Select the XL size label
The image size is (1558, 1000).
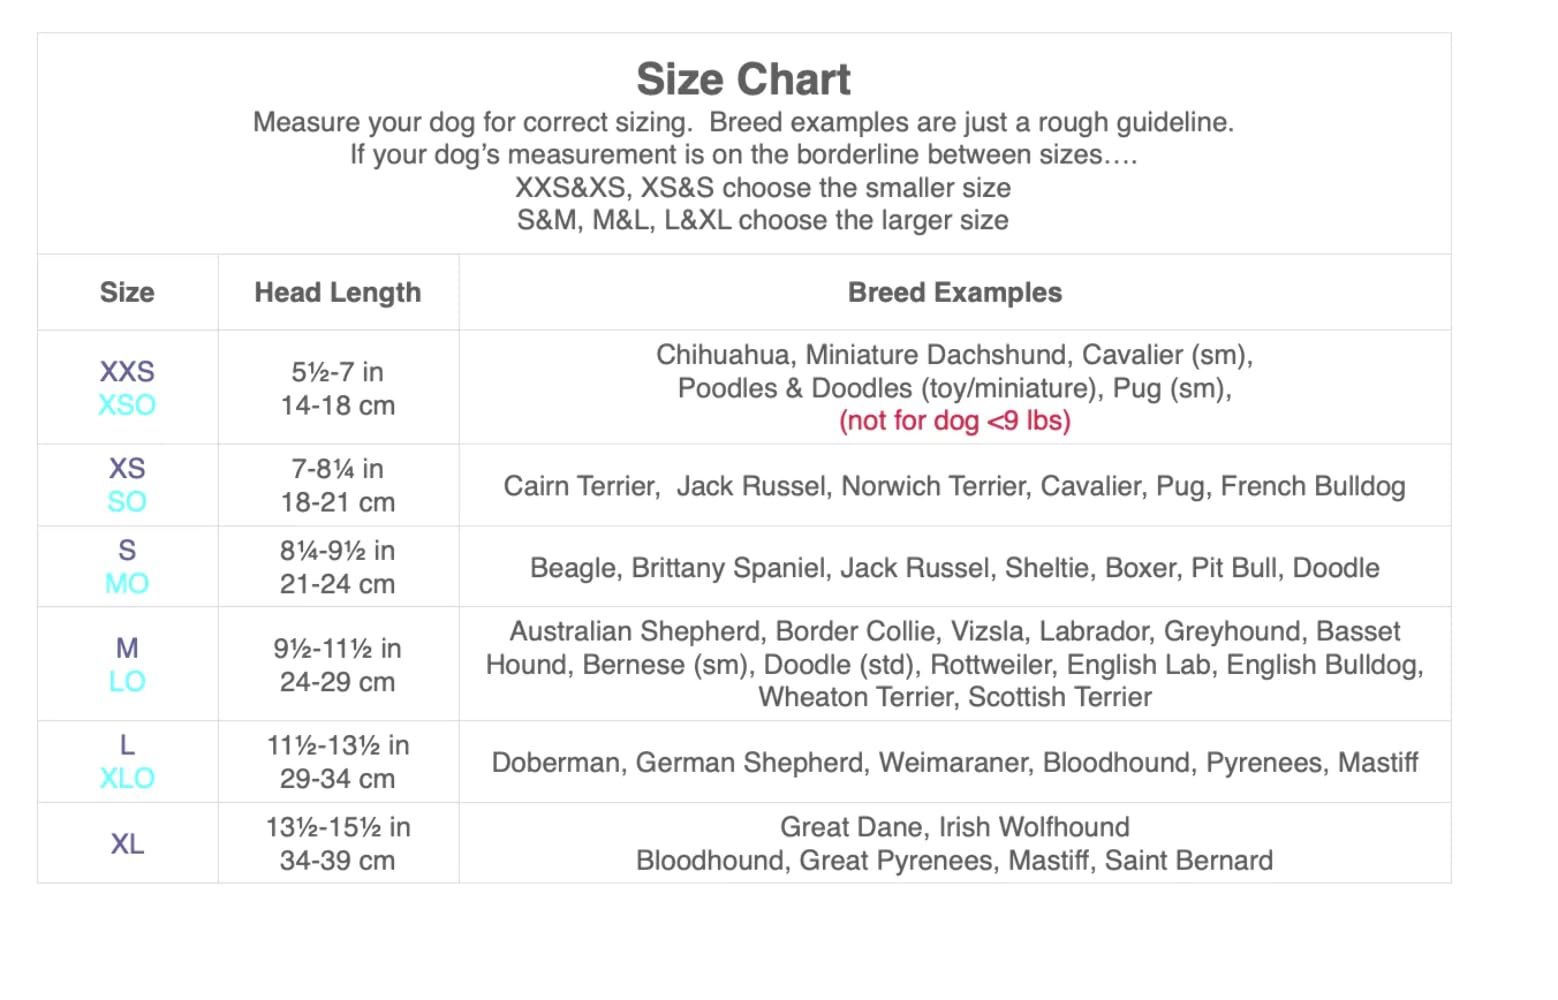(127, 844)
